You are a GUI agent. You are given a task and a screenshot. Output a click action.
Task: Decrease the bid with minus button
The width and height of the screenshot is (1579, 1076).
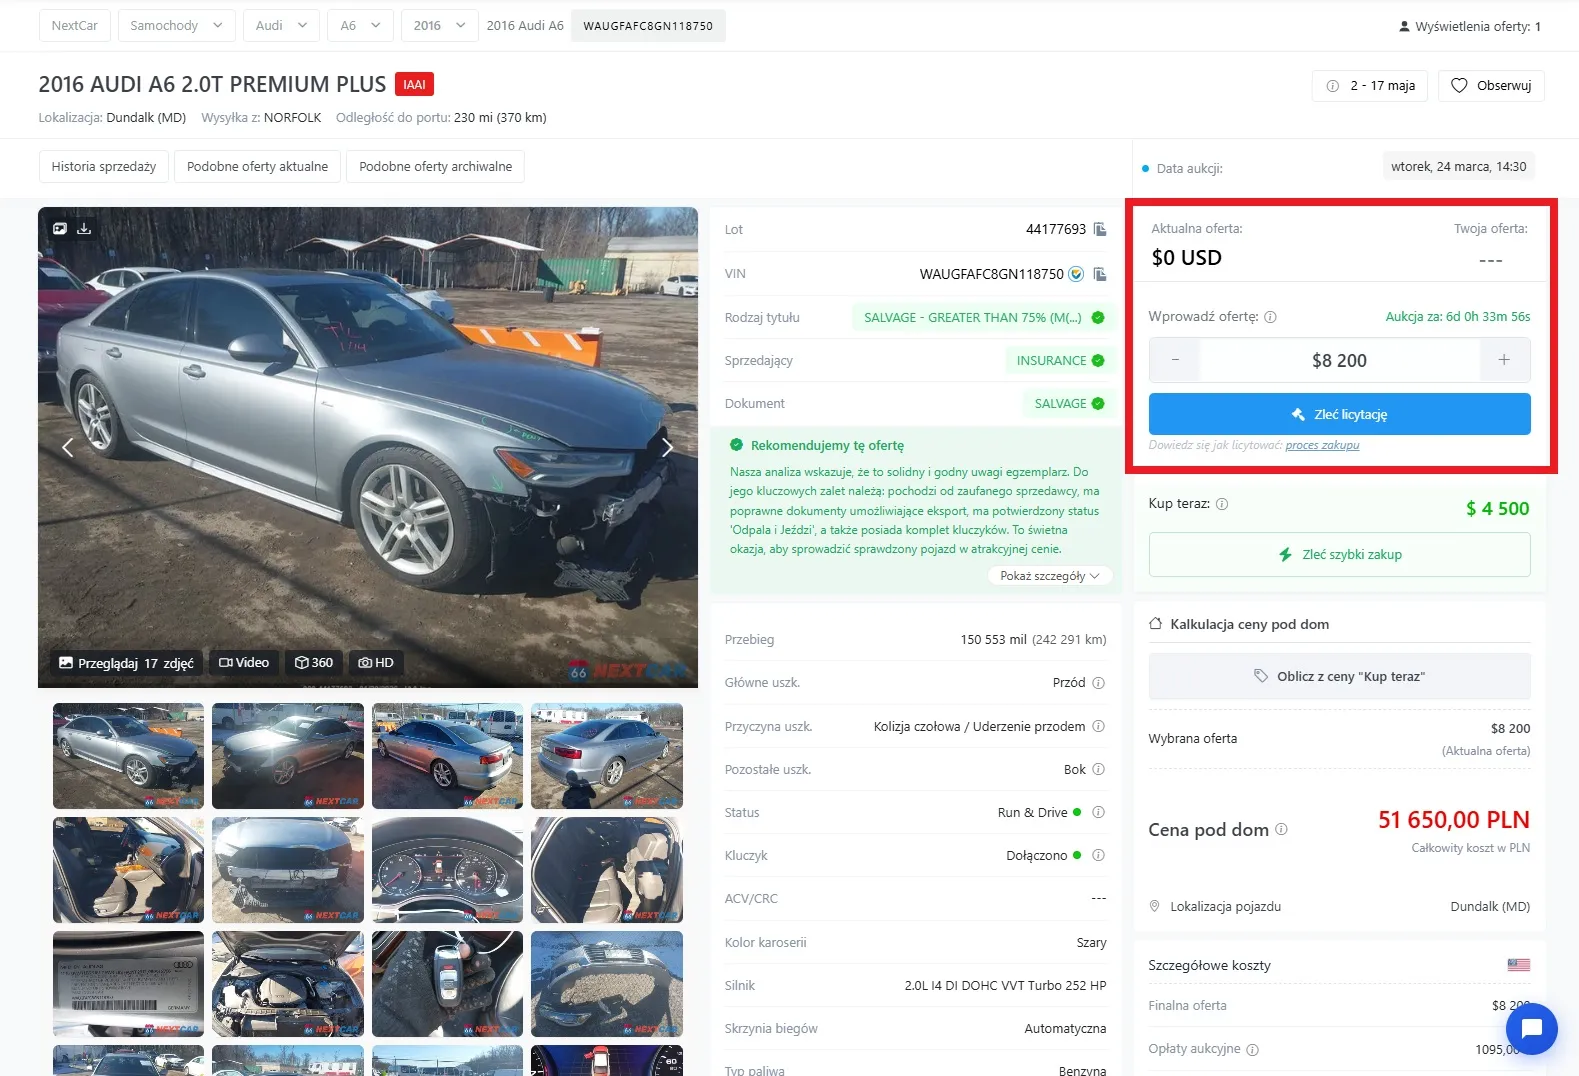(x=1175, y=360)
